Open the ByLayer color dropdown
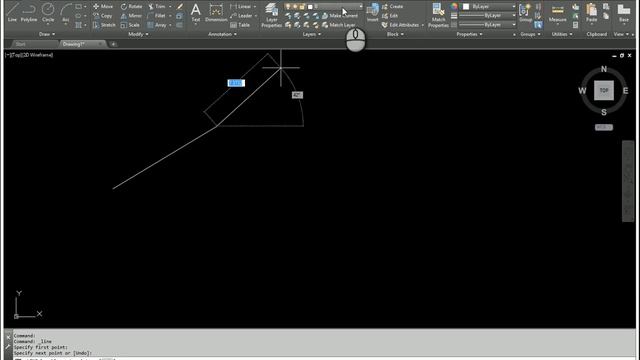 click(x=489, y=7)
